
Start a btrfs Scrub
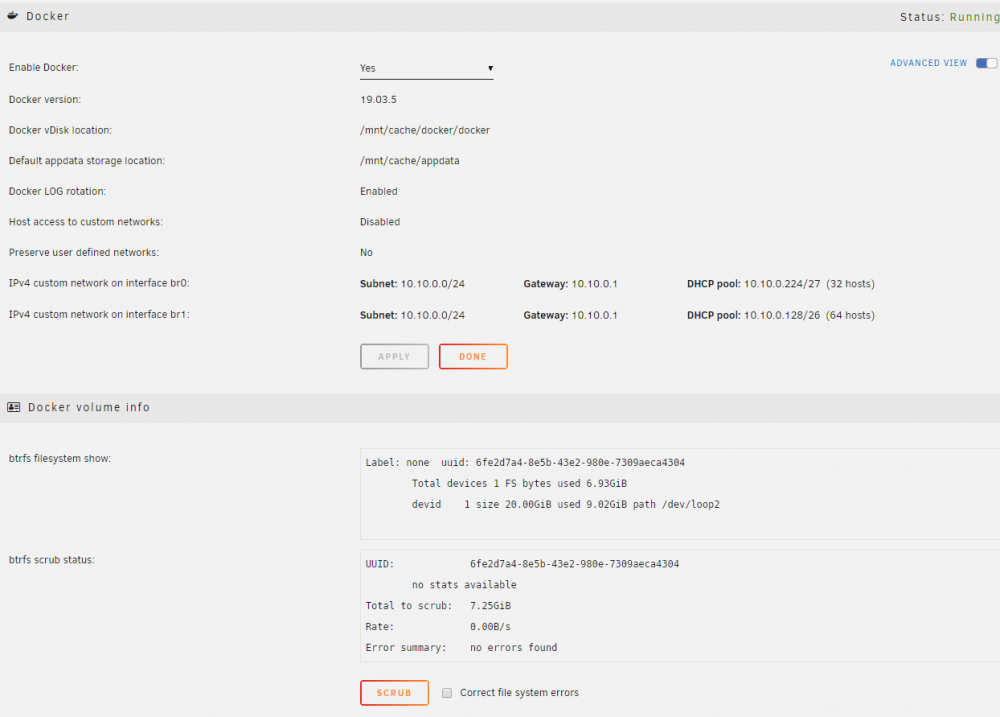coord(394,693)
